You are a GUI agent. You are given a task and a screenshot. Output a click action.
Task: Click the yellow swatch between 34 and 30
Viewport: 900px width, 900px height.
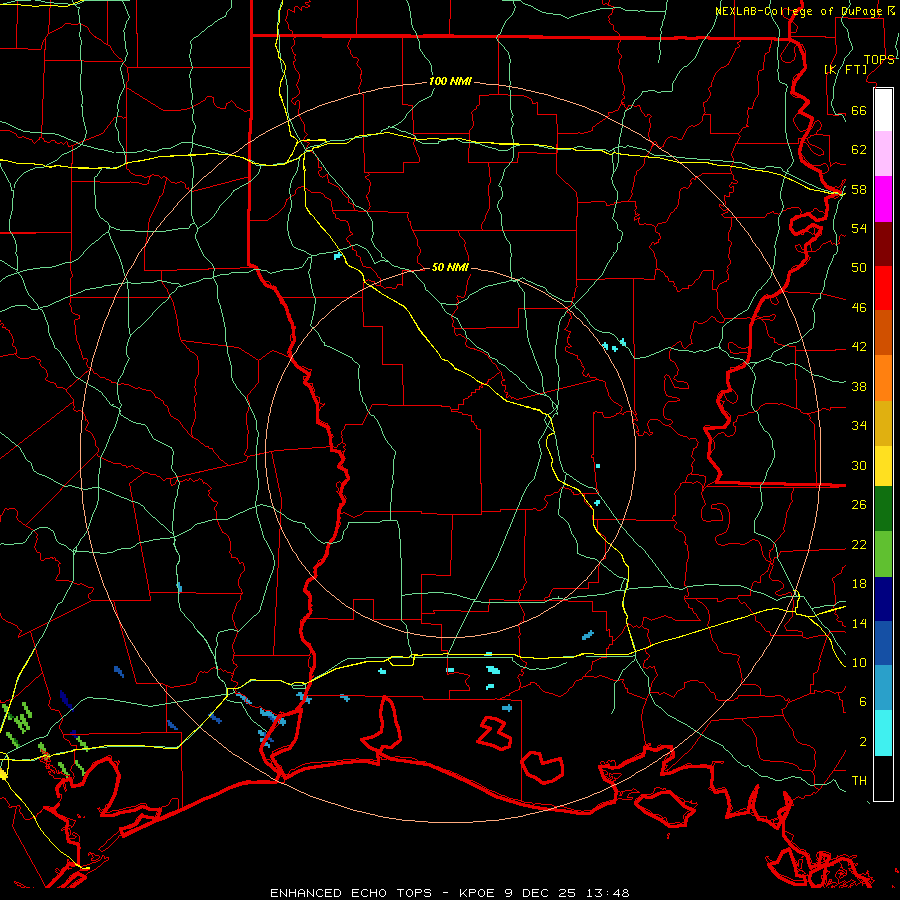883,466
